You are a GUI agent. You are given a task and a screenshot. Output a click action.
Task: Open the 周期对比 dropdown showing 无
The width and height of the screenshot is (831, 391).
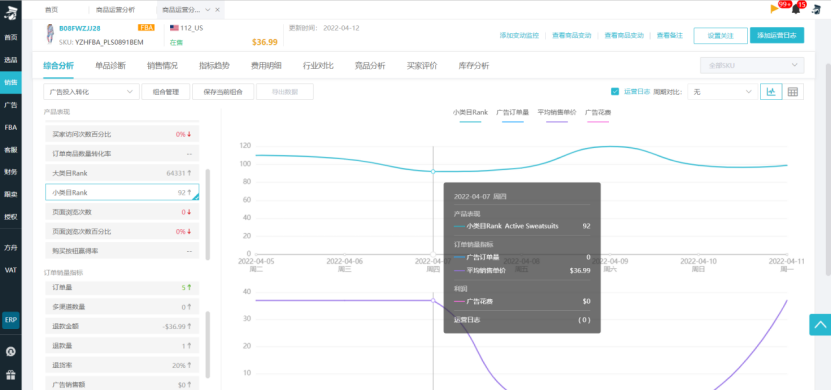click(722, 92)
